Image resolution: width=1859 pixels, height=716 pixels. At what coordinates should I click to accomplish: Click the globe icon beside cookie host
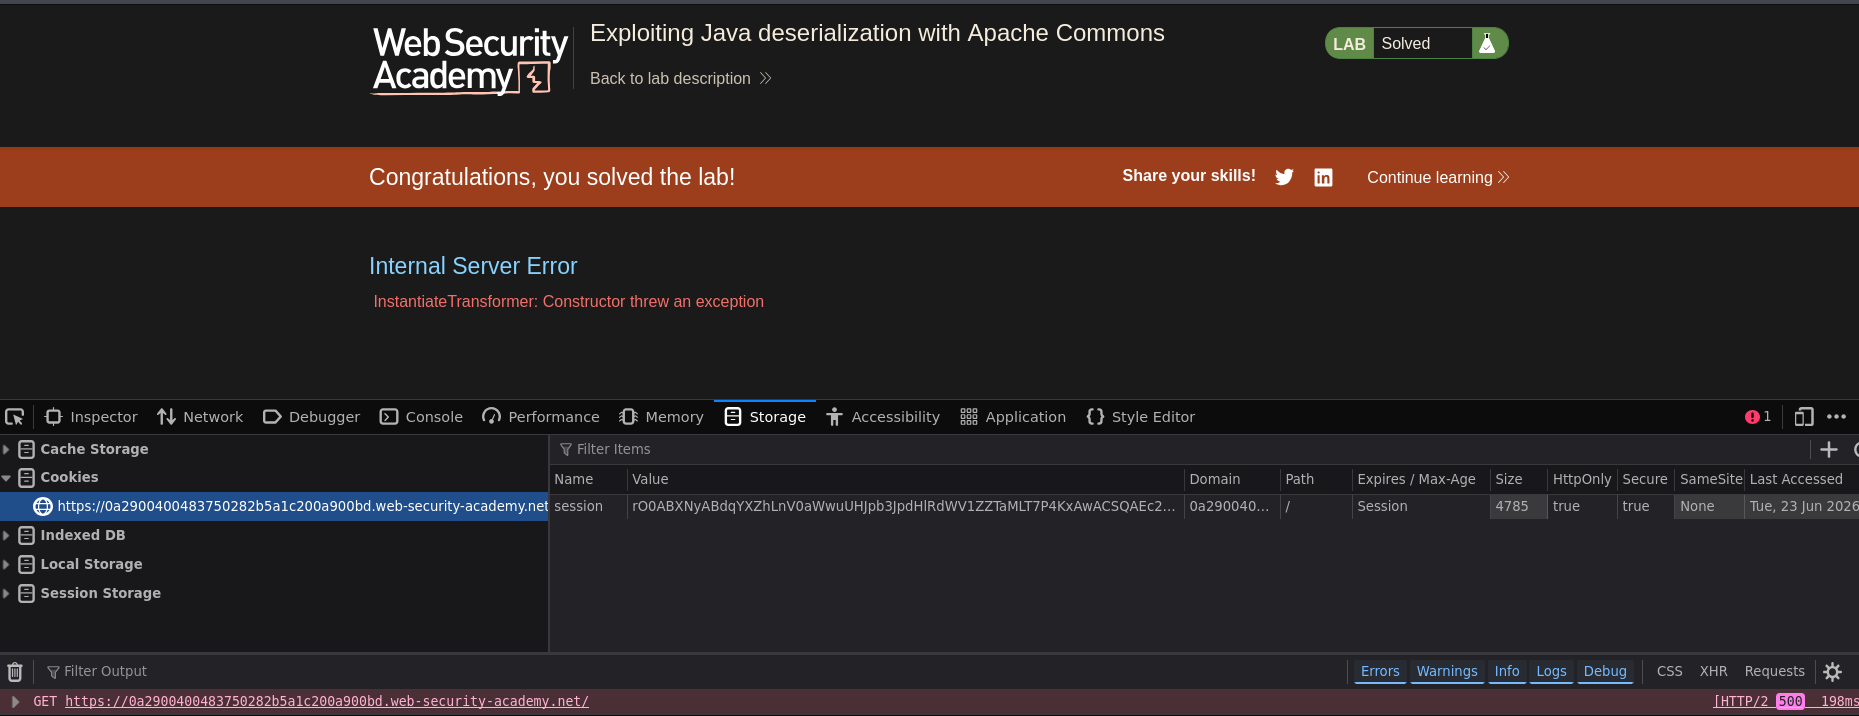(x=43, y=507)
